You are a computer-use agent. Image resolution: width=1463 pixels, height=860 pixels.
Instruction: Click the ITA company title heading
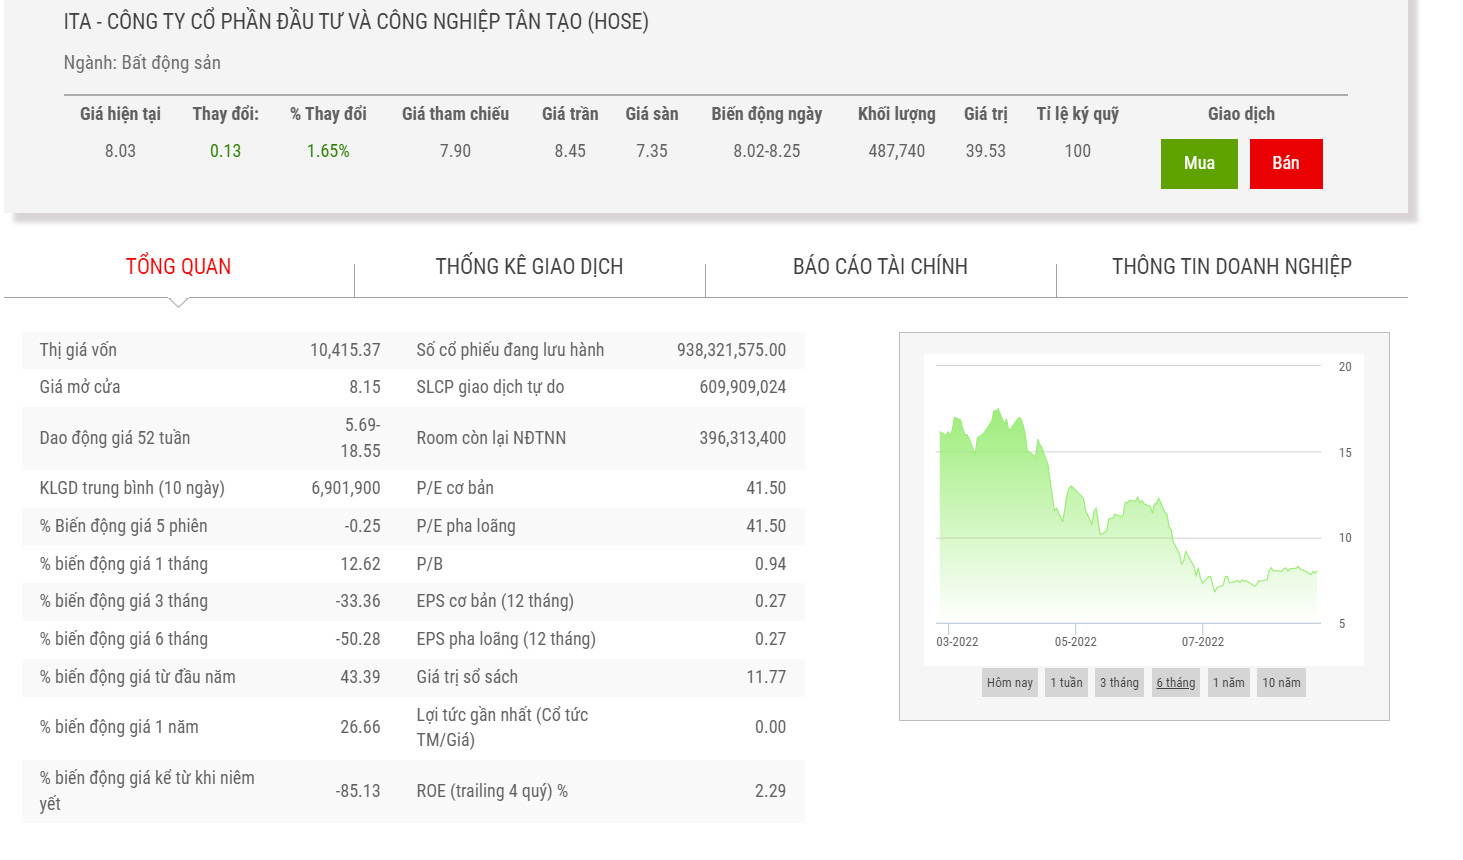[356, 22]
